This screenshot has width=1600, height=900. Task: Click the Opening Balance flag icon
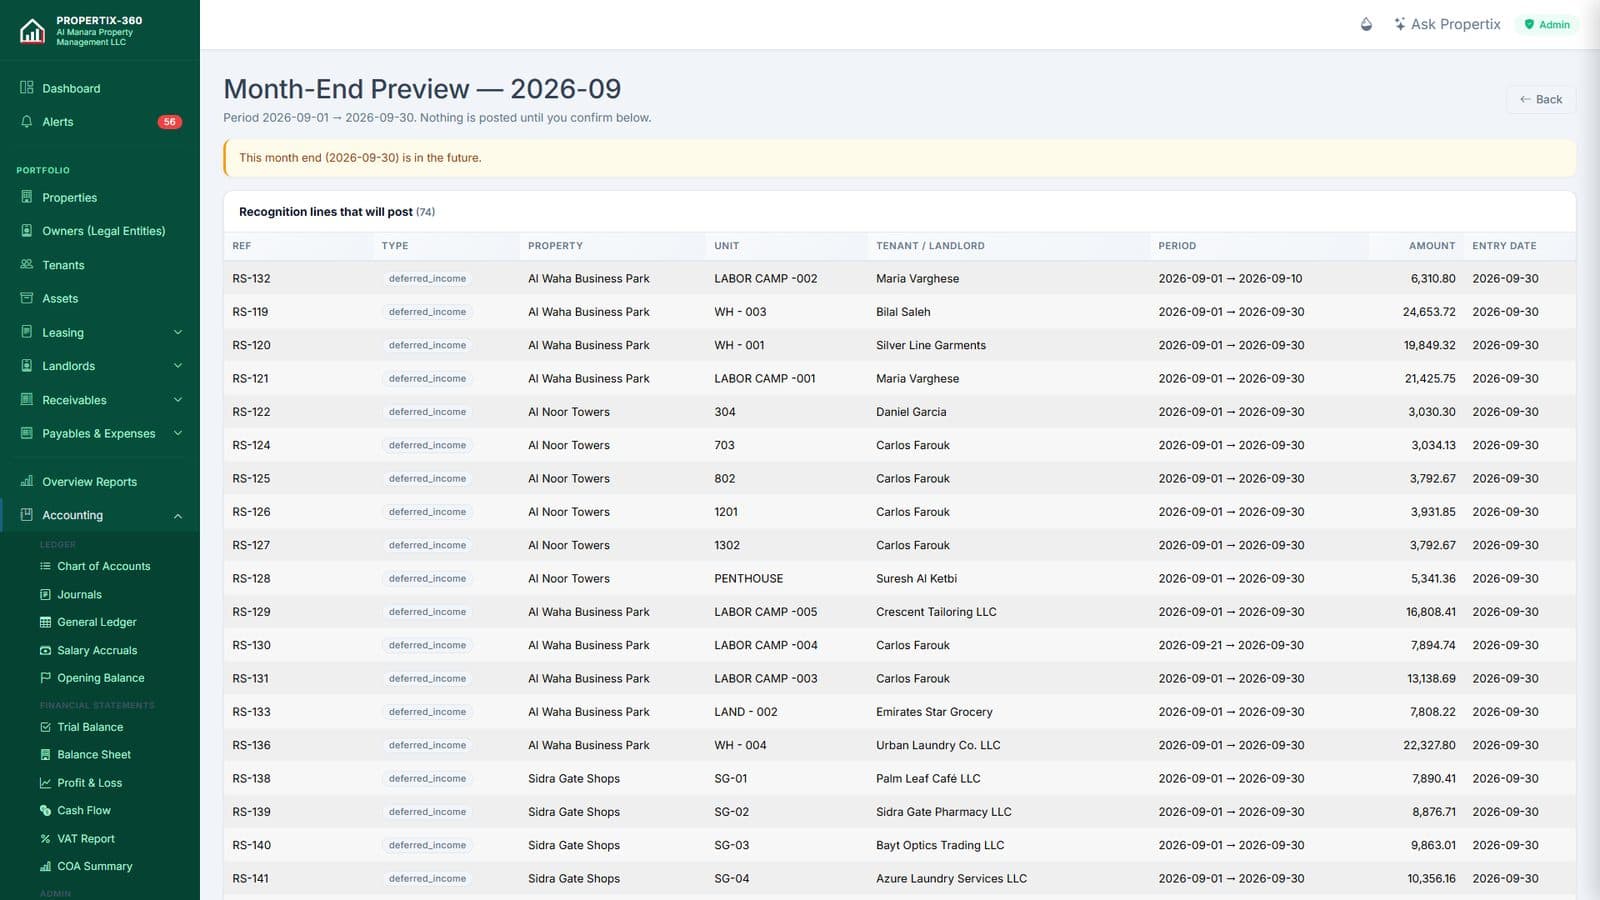45,678
